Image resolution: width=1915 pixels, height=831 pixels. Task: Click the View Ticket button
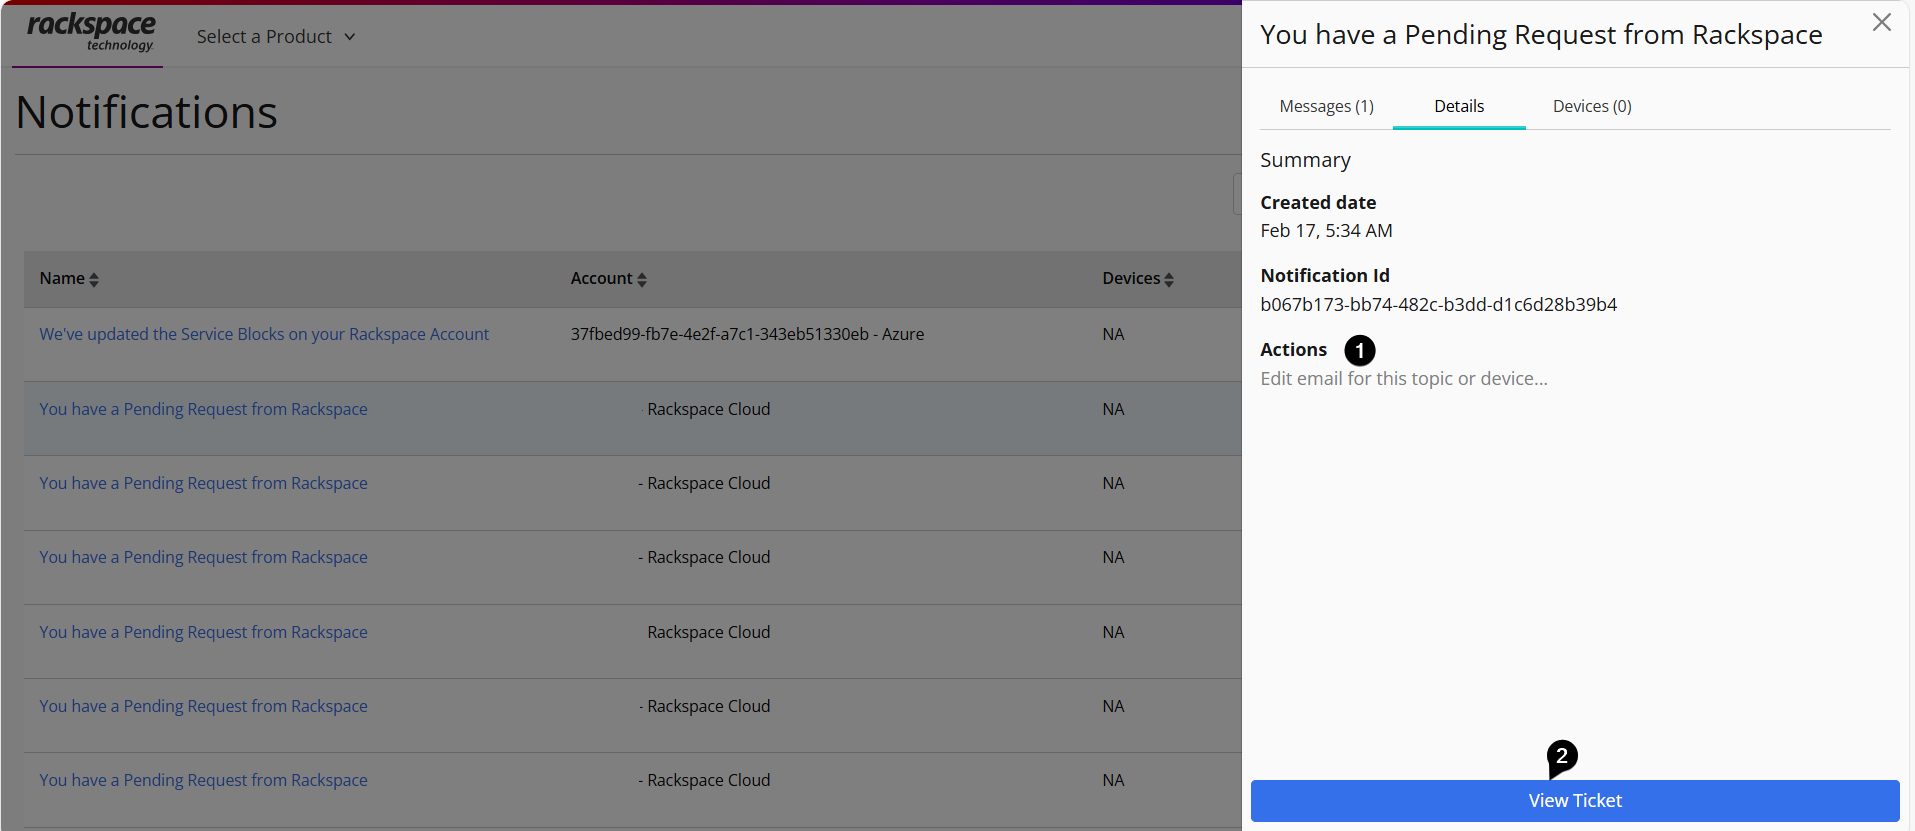[x=1575, y=801]
